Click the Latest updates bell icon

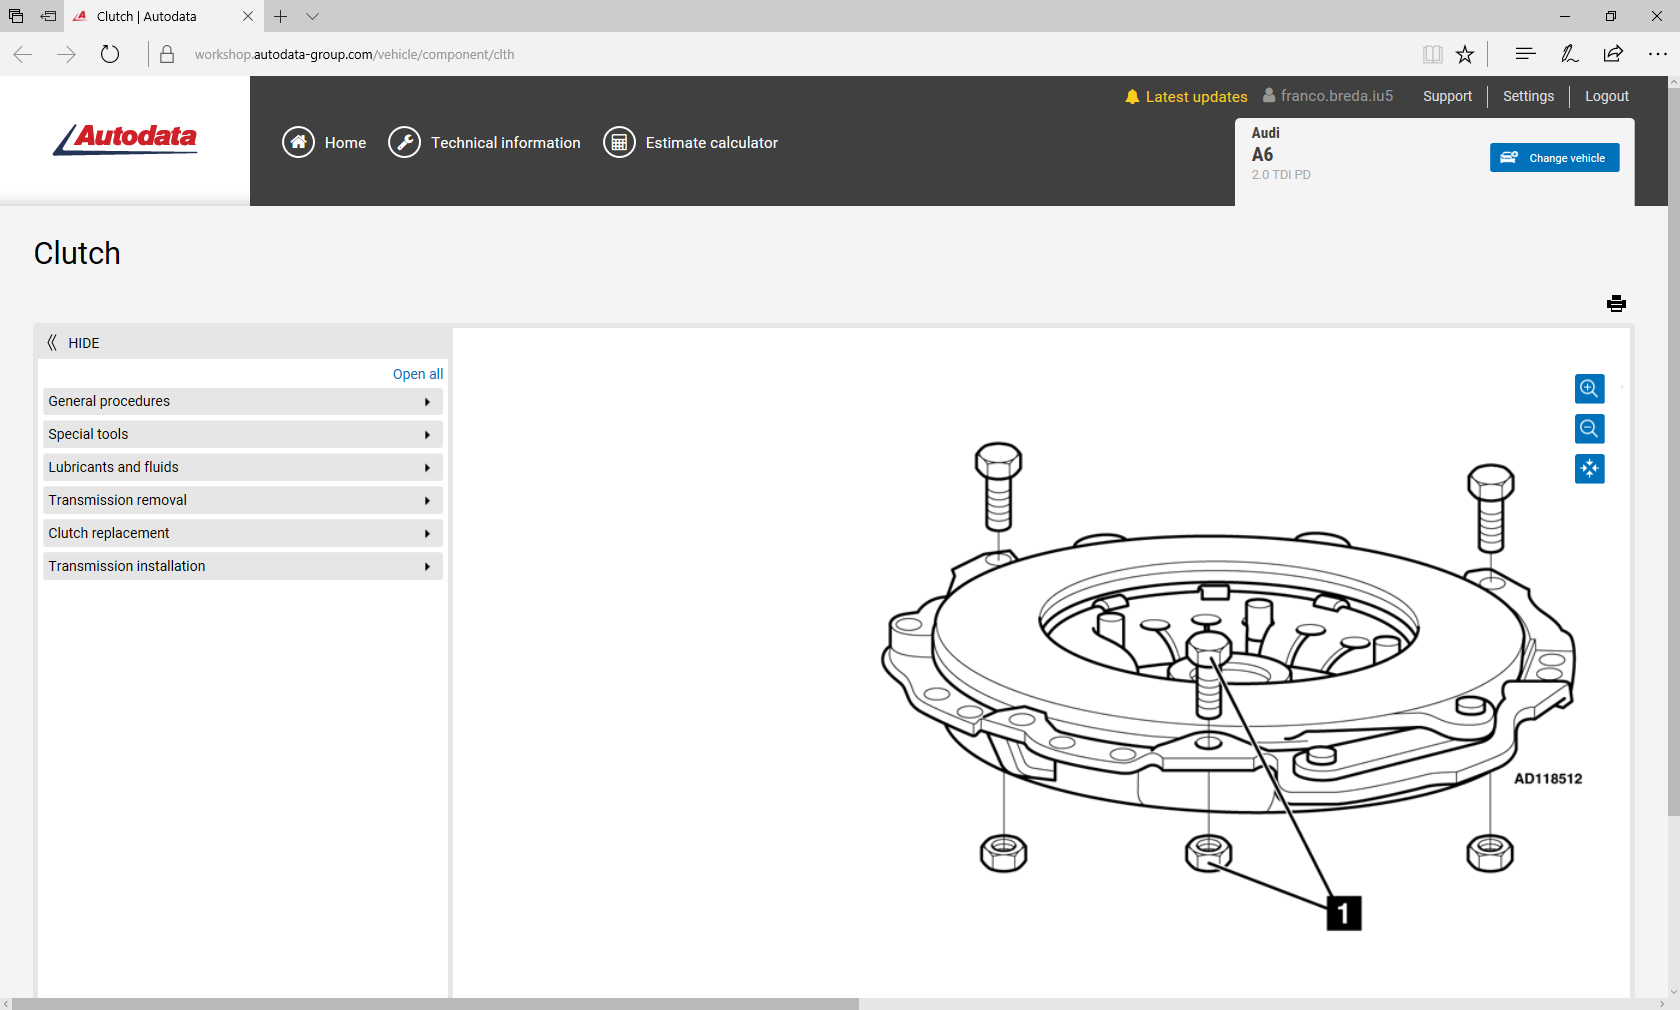pos(1132,97)
